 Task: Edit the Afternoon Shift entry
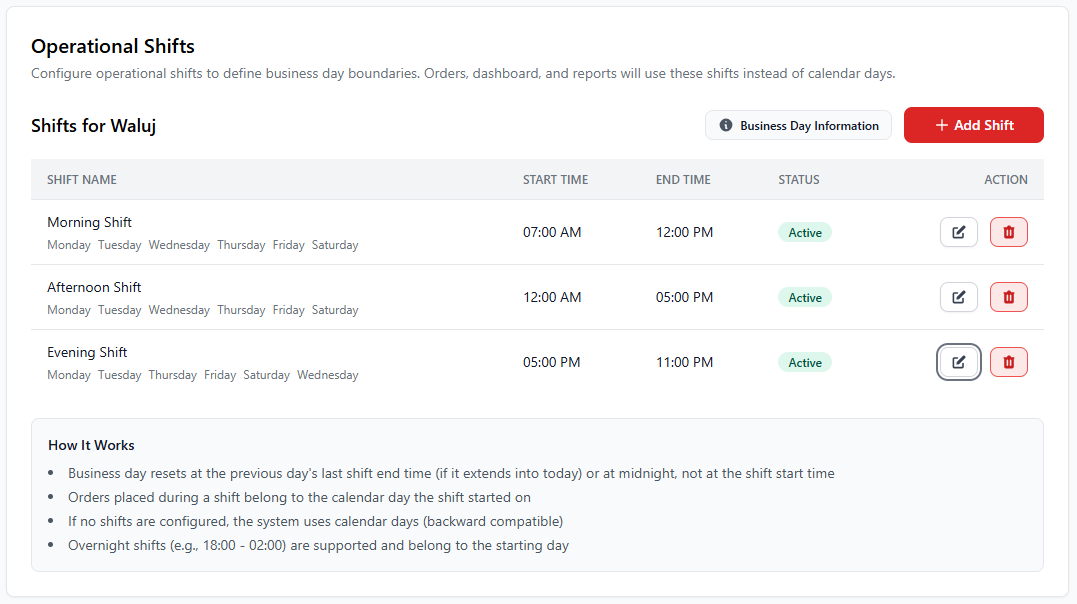pos(958,296)
